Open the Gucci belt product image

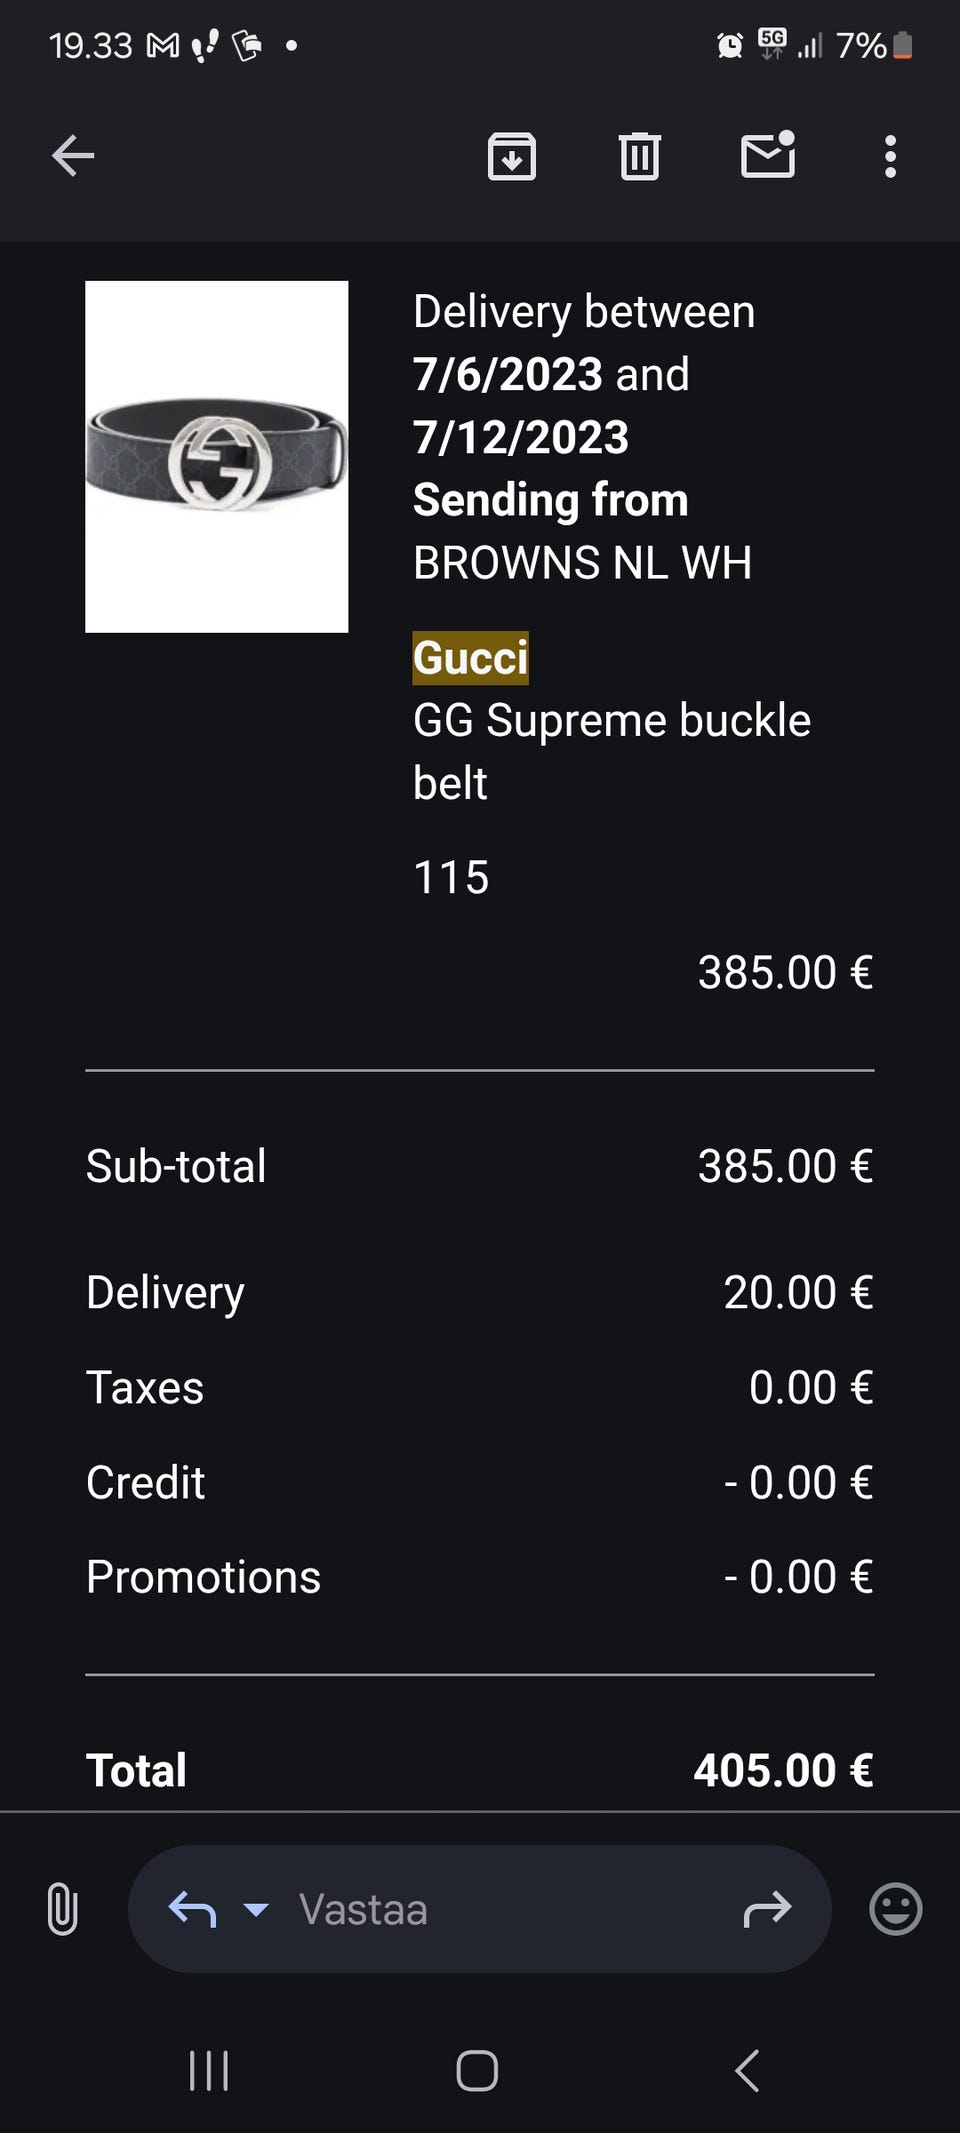pos(217,456)
